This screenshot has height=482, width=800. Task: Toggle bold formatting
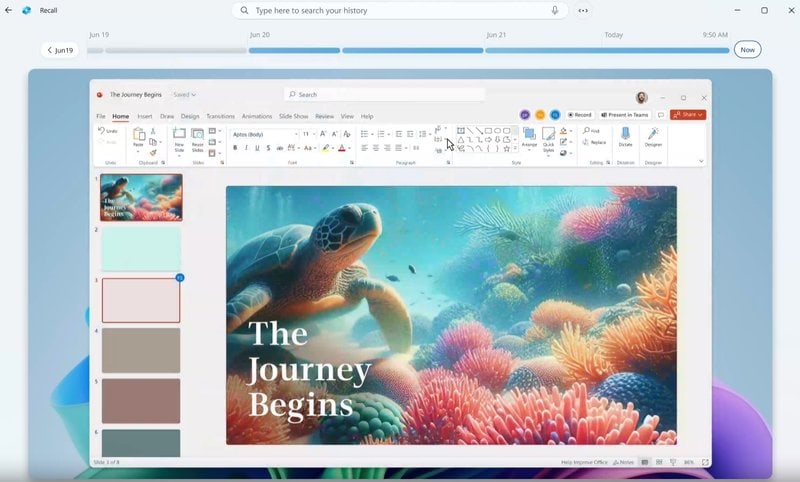click(235, 148)
